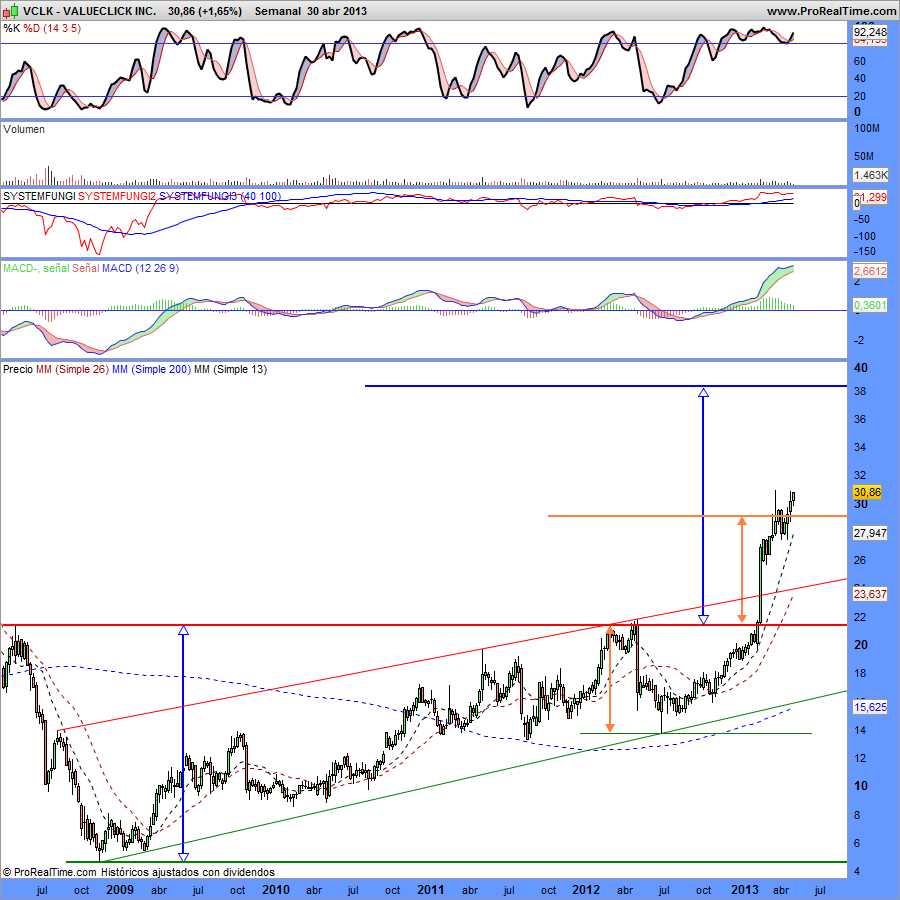Click the 2012 year on time axis
Screen dimensions: 900x900
[x=586, y=890]
